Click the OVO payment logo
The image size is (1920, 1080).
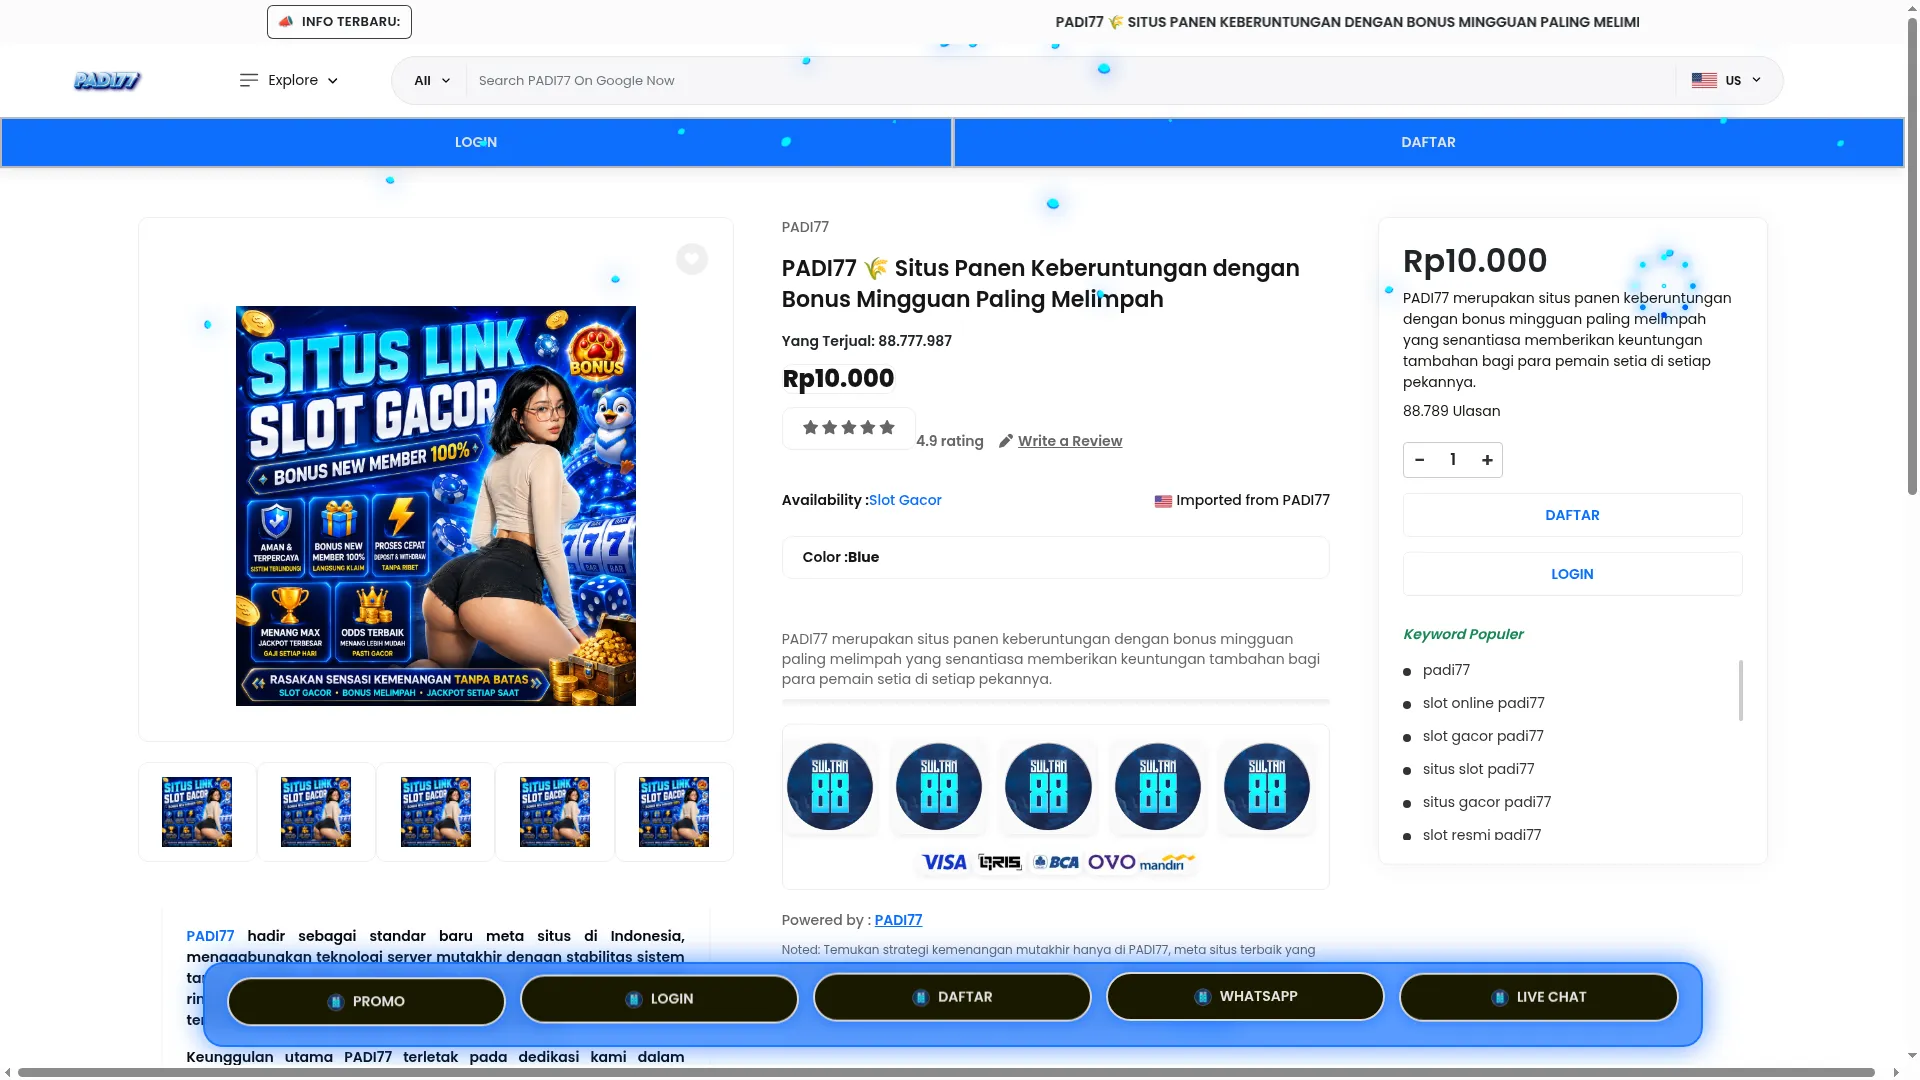1111,862
